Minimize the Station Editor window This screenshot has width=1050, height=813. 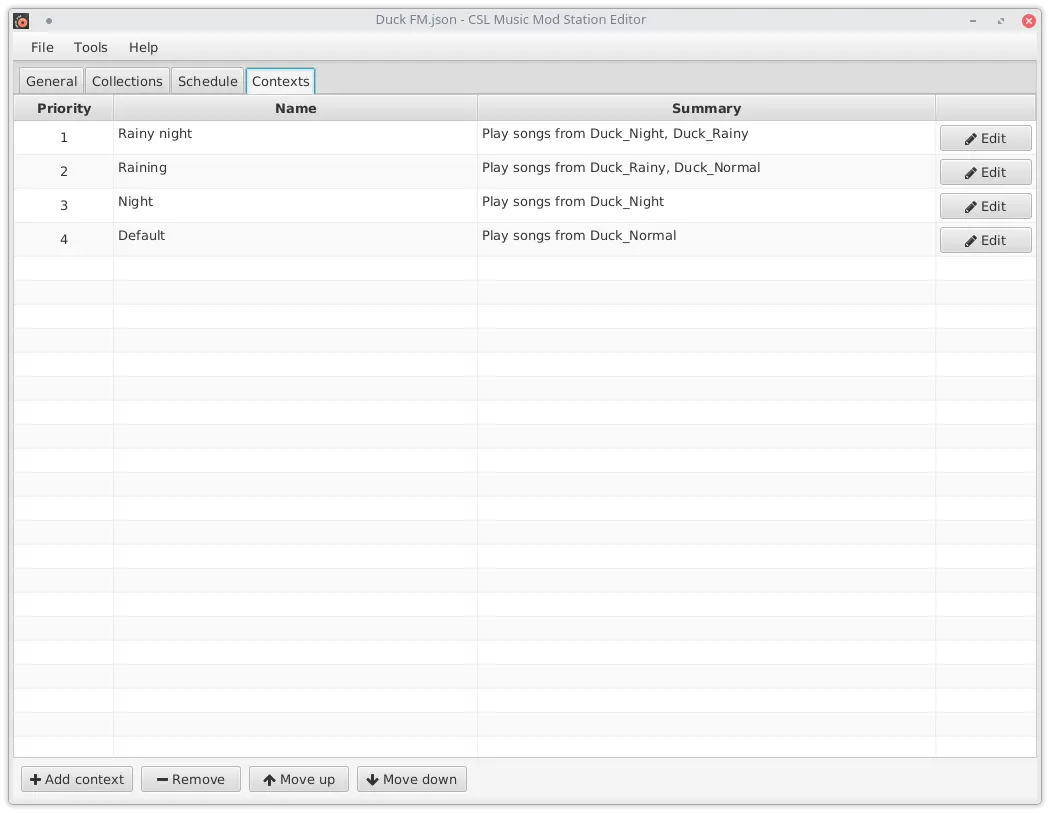[972, 21]
